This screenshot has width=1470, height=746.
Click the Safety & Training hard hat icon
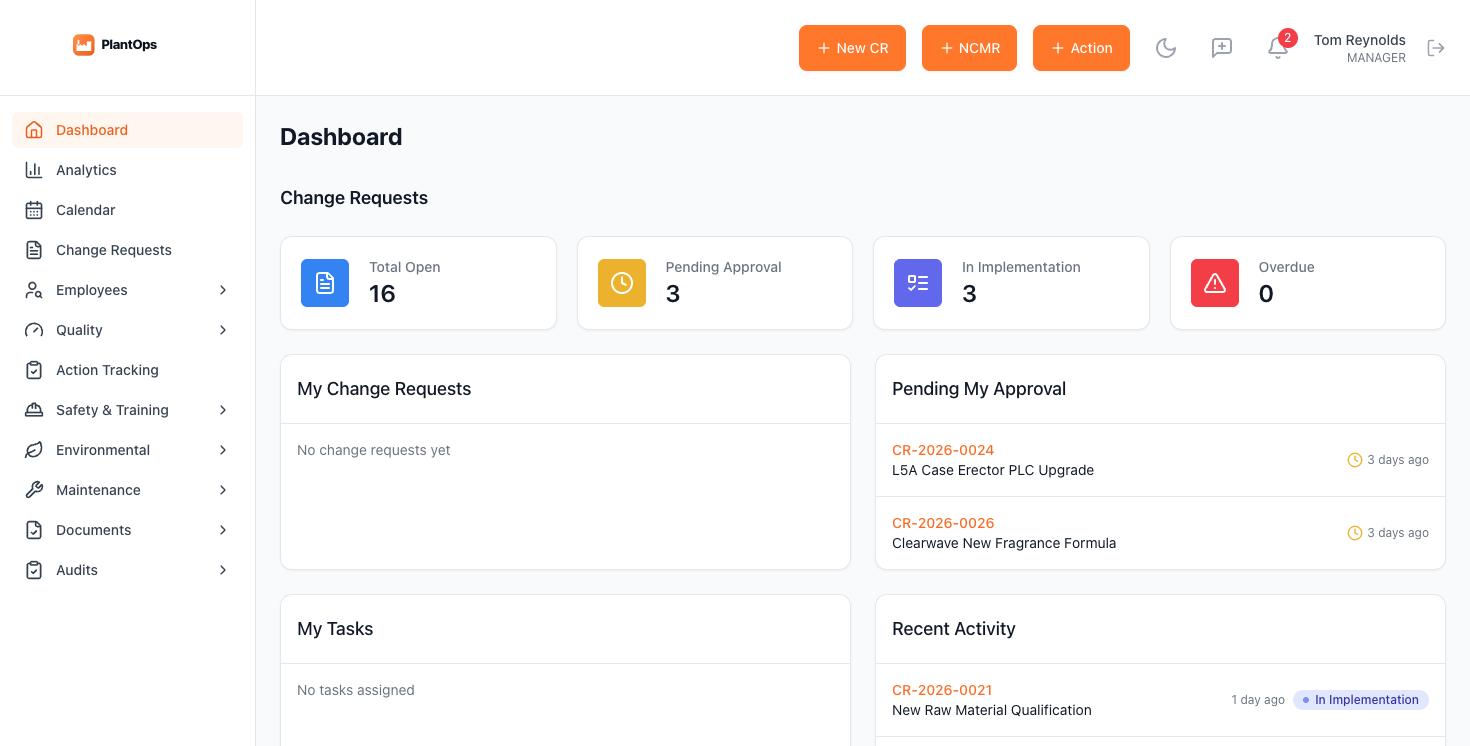(x=34, y=410)
